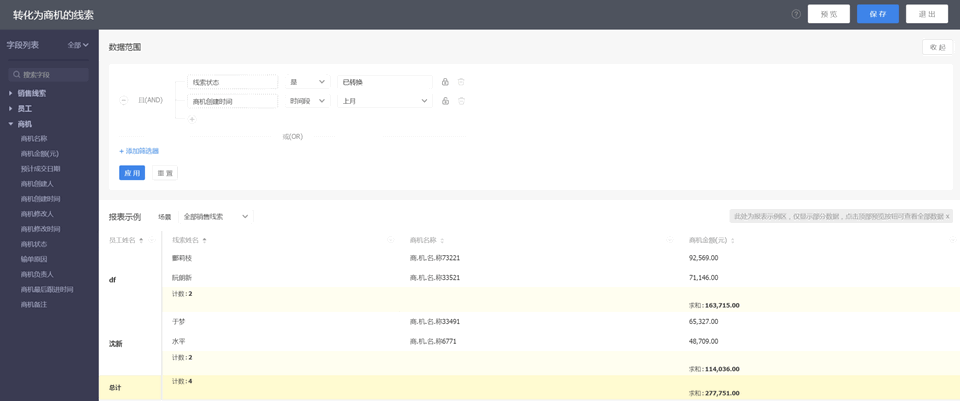Screen dimensions: 960x401
Task: Select the 商机修改人 field
Action: [x=37, y=214]
